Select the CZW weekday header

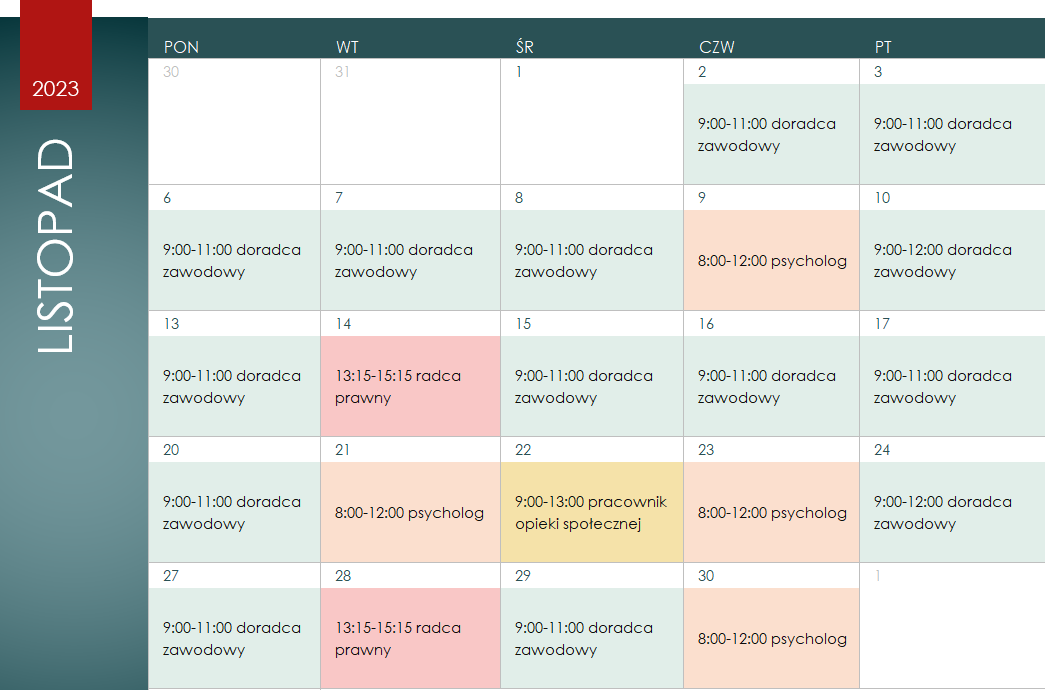pyautogui.click(x=716, y=47)
